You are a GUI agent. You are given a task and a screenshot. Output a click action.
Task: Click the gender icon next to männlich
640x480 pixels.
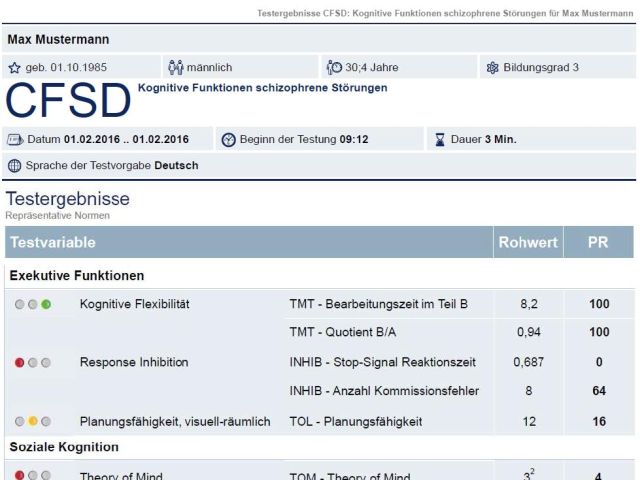176,67
